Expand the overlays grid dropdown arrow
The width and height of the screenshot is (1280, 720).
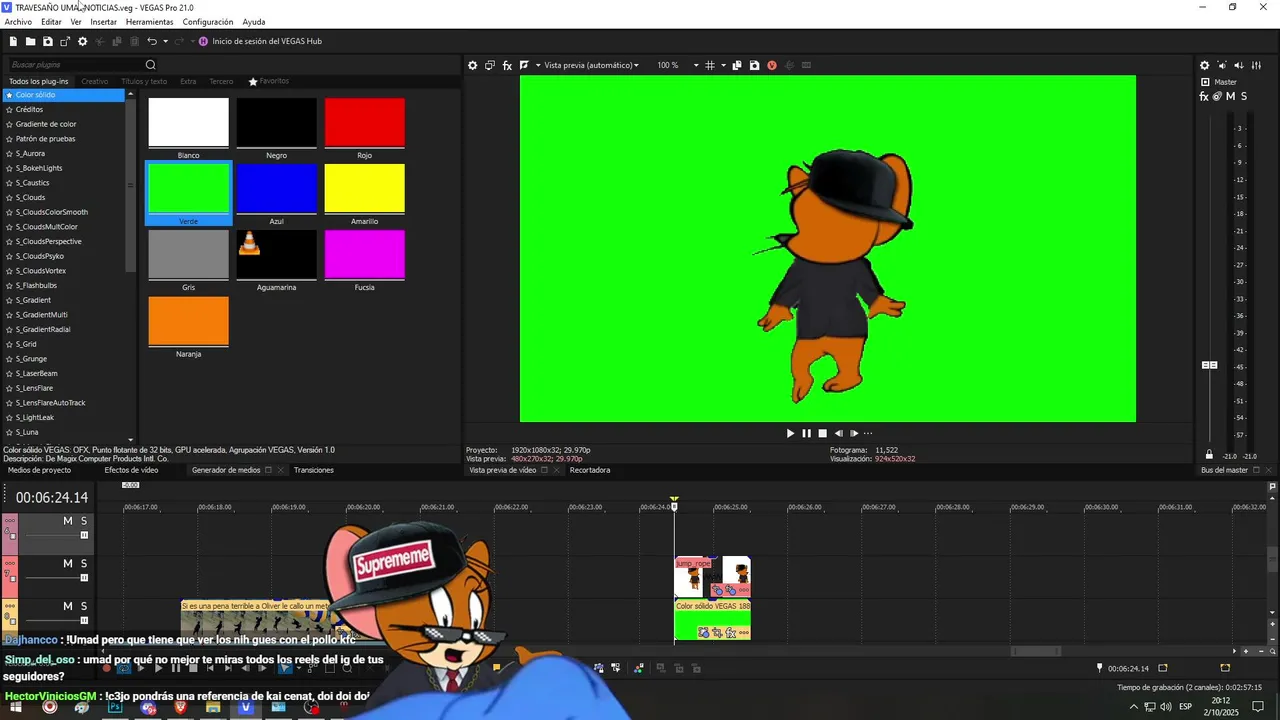722,65
